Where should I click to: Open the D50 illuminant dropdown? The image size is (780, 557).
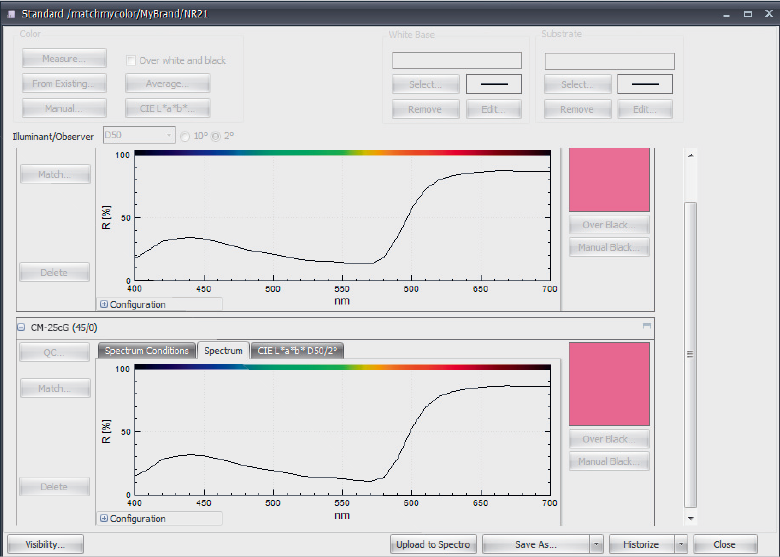click(x=139, y=135)
